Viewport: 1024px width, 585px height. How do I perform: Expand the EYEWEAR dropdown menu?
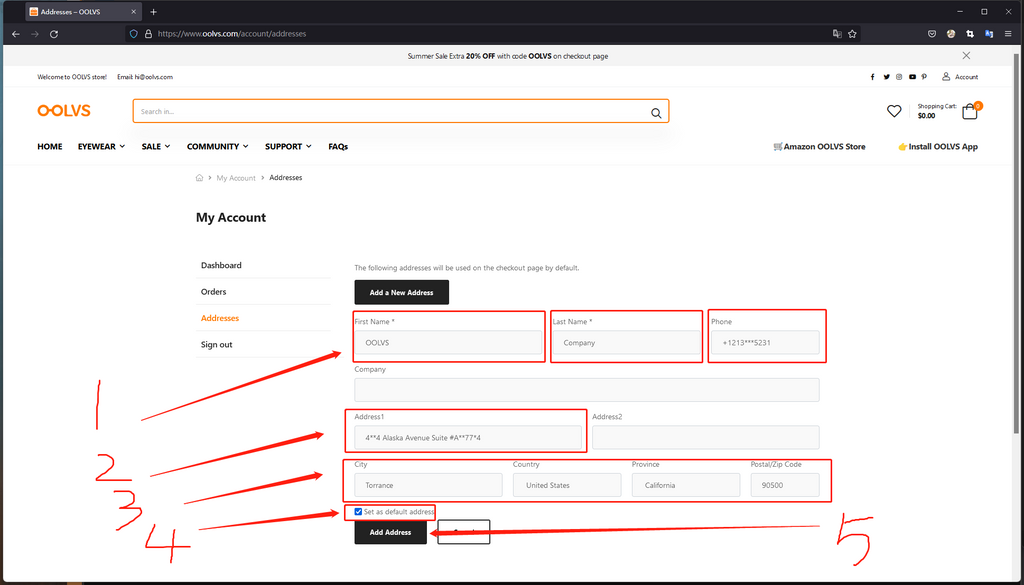pyautogui.click(x=101, y=147)
